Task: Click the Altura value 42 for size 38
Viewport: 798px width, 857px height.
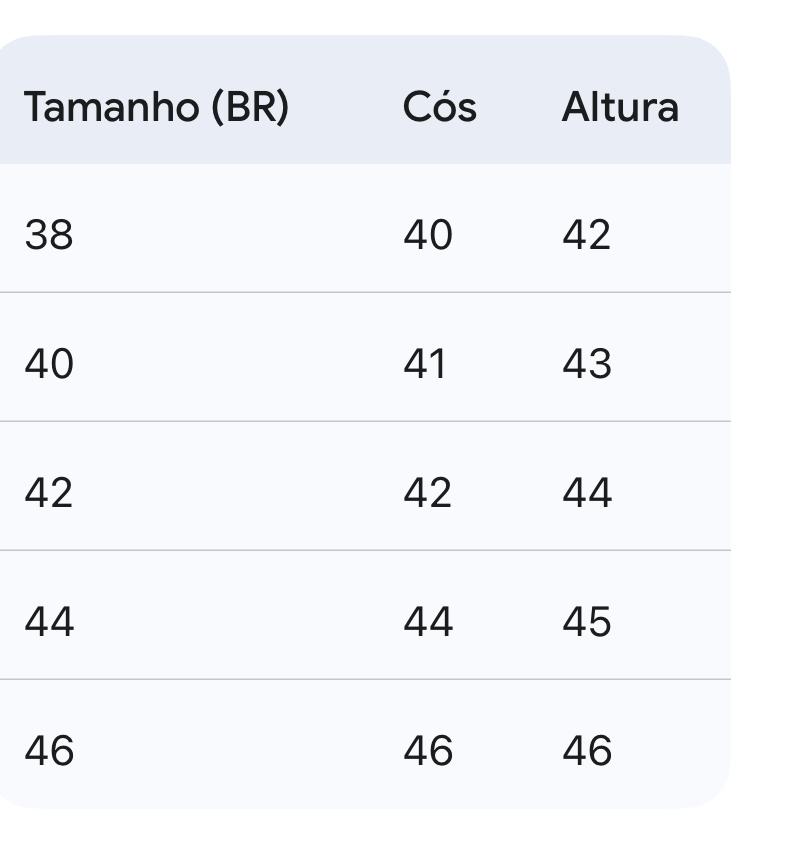Action: point(586,235)
